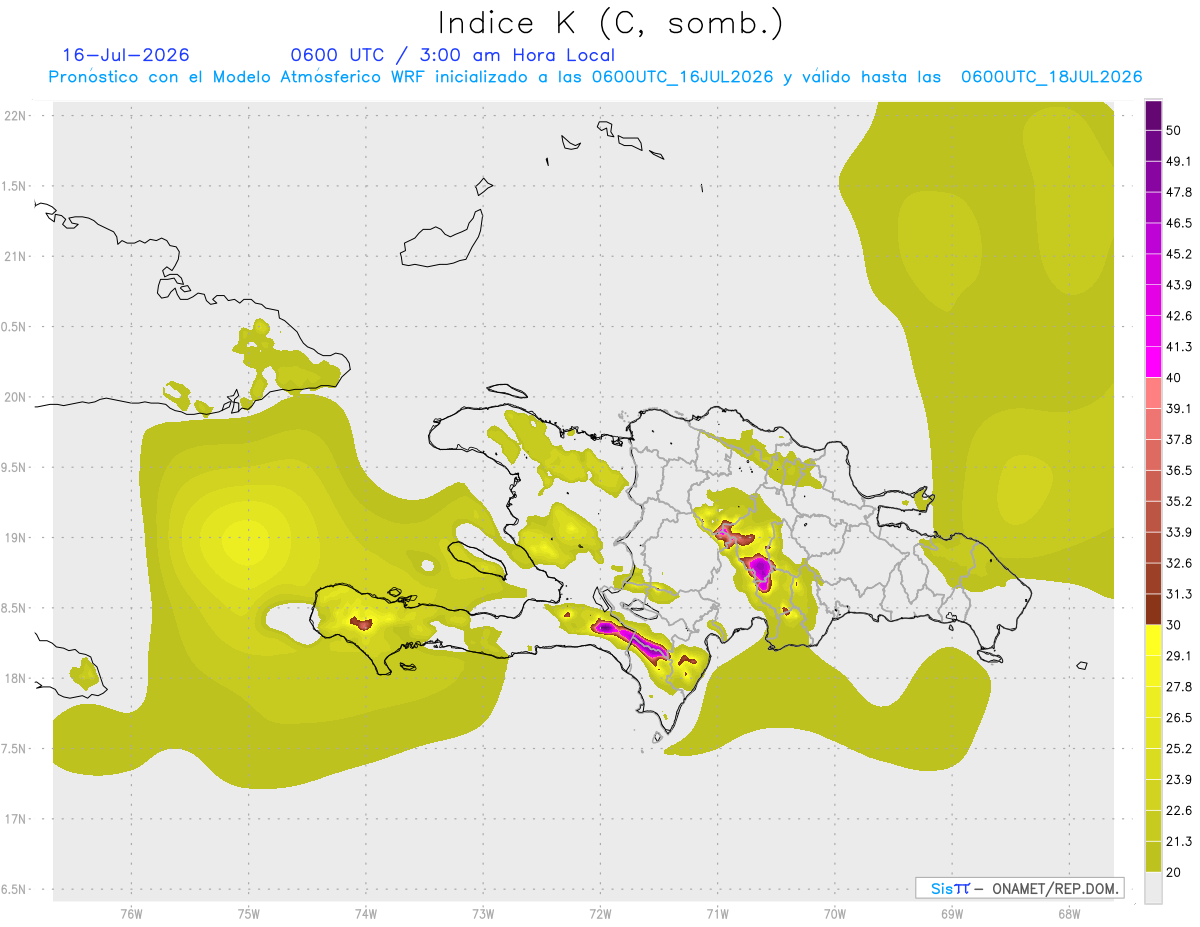Click the colorbar value '20'
This screenshot has width=1200, height=927.
tap(1176, 872)
